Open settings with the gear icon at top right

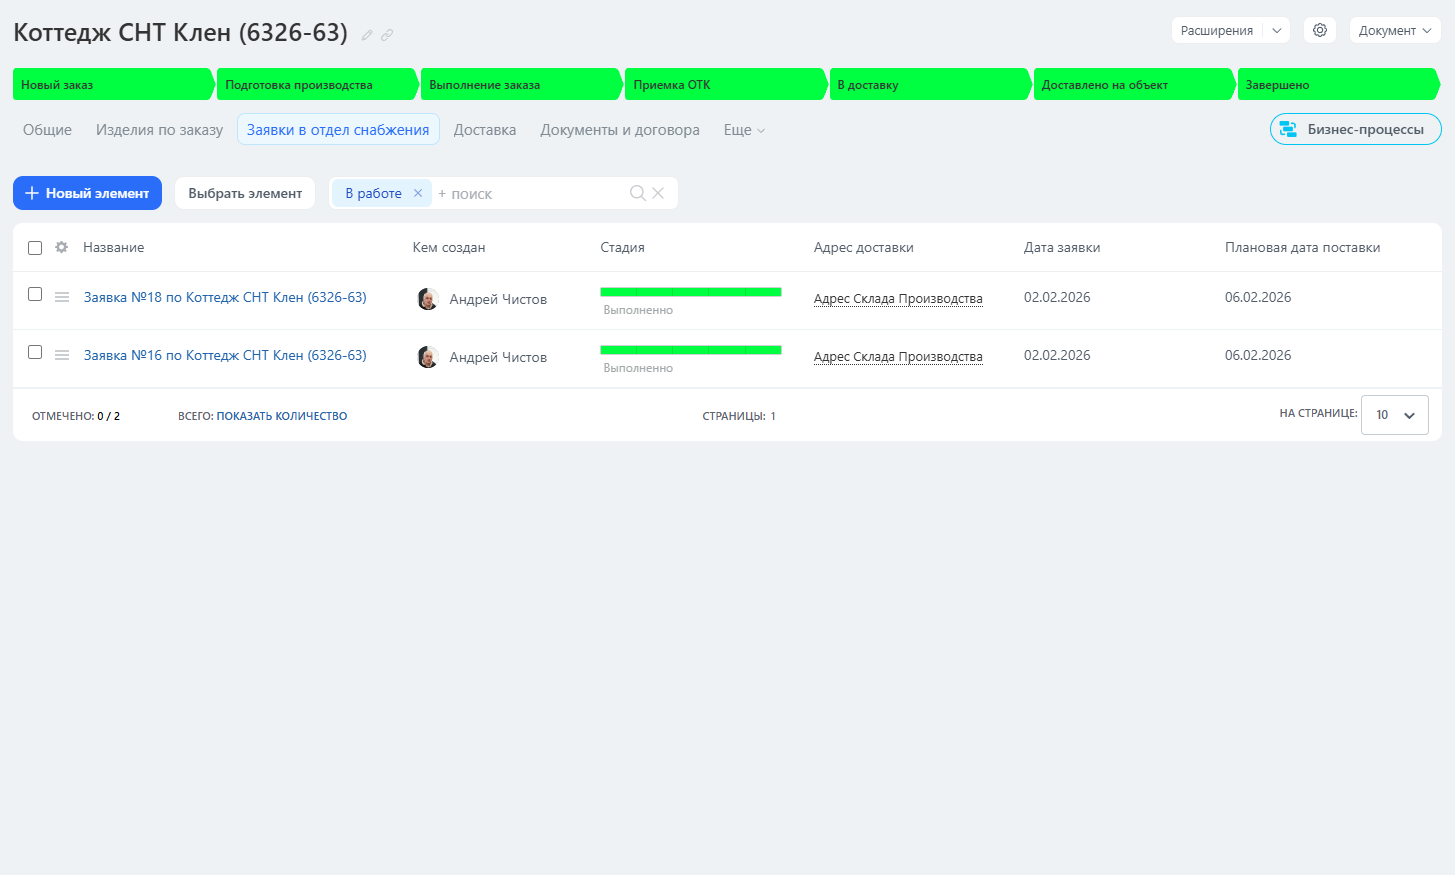(1319, 30)
